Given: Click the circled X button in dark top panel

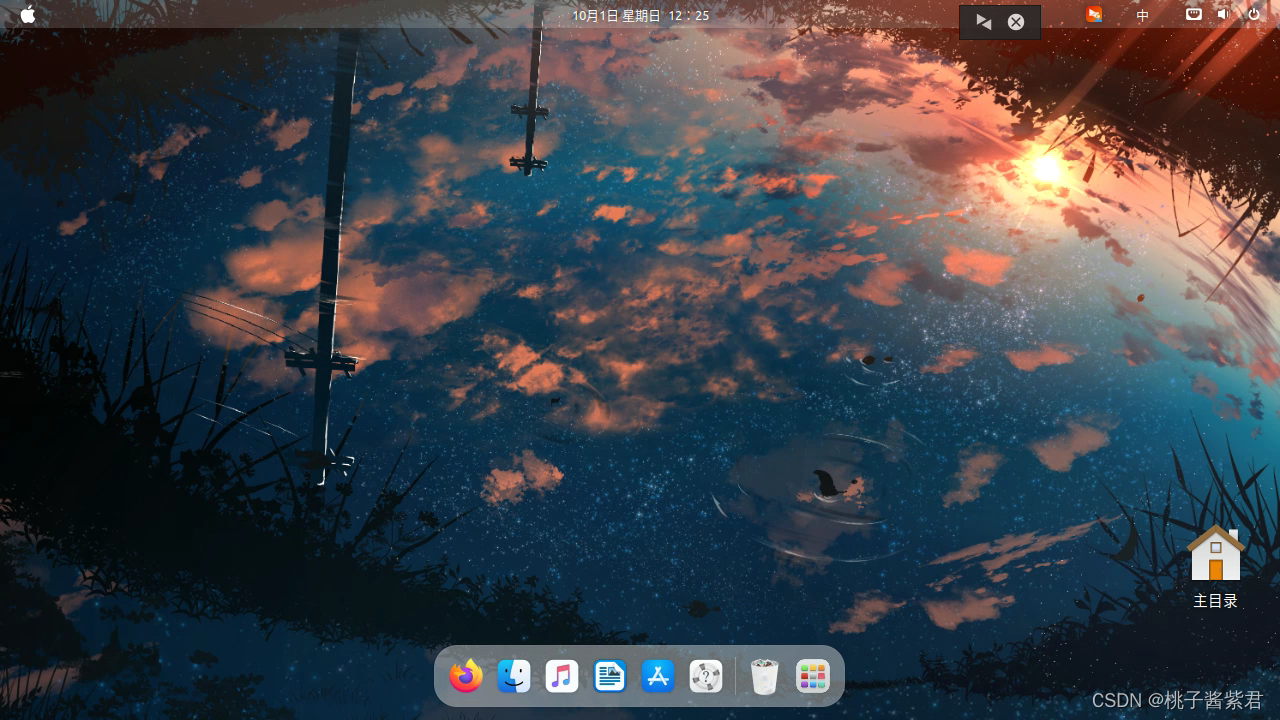Looking at the screenshot, I should tap(1016, 22).
